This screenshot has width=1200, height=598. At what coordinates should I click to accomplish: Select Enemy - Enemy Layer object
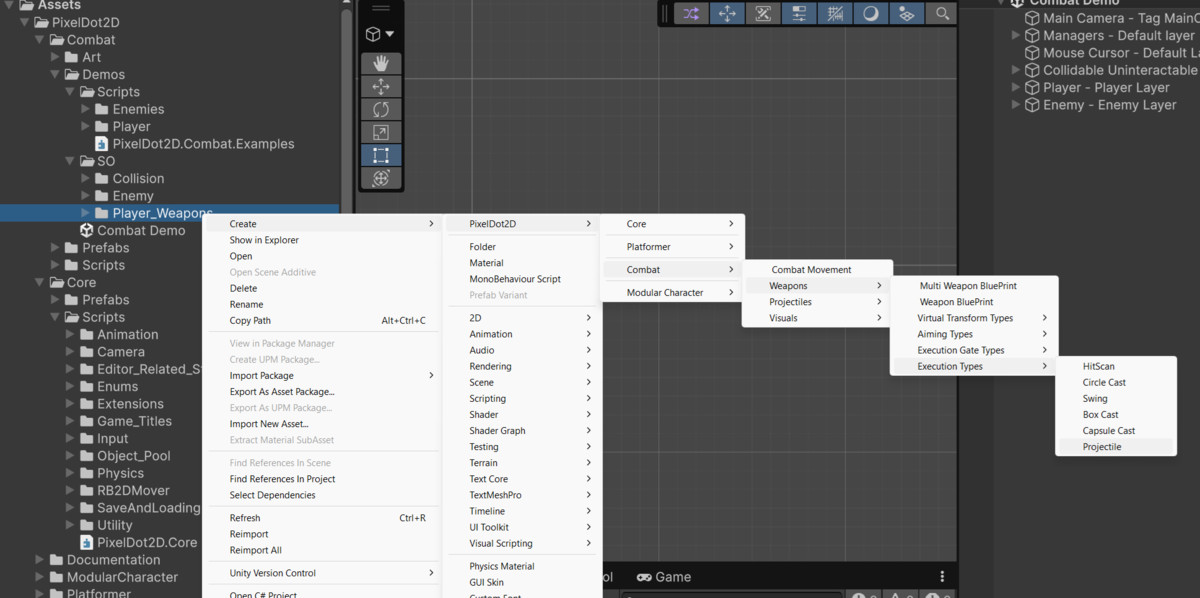pos(1100,105)
